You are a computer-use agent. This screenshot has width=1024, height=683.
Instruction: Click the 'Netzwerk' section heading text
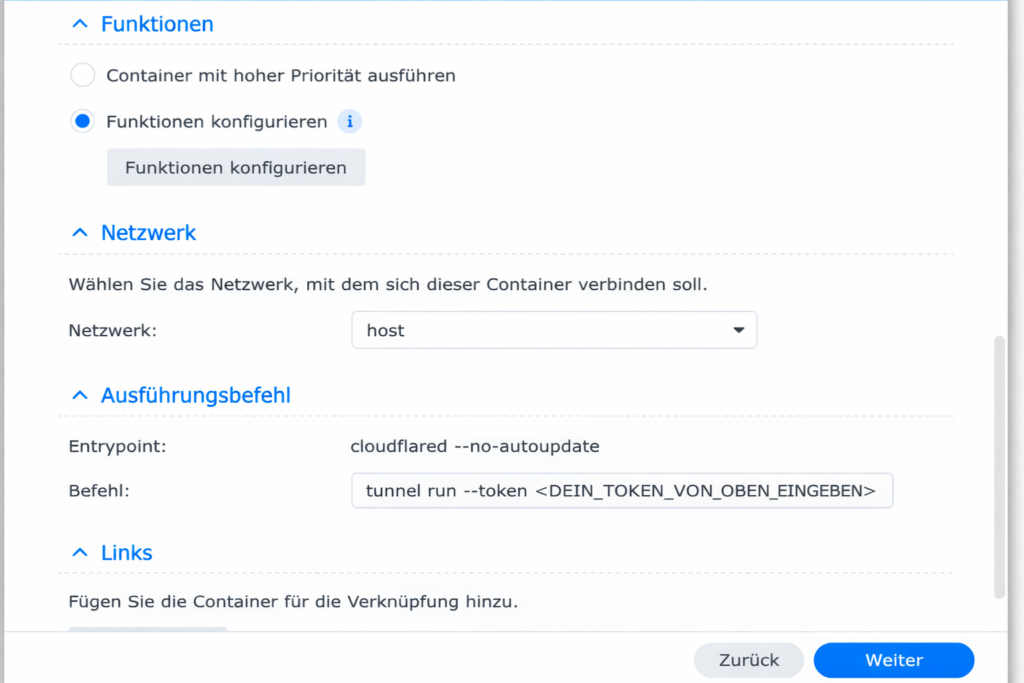[148, 233]
